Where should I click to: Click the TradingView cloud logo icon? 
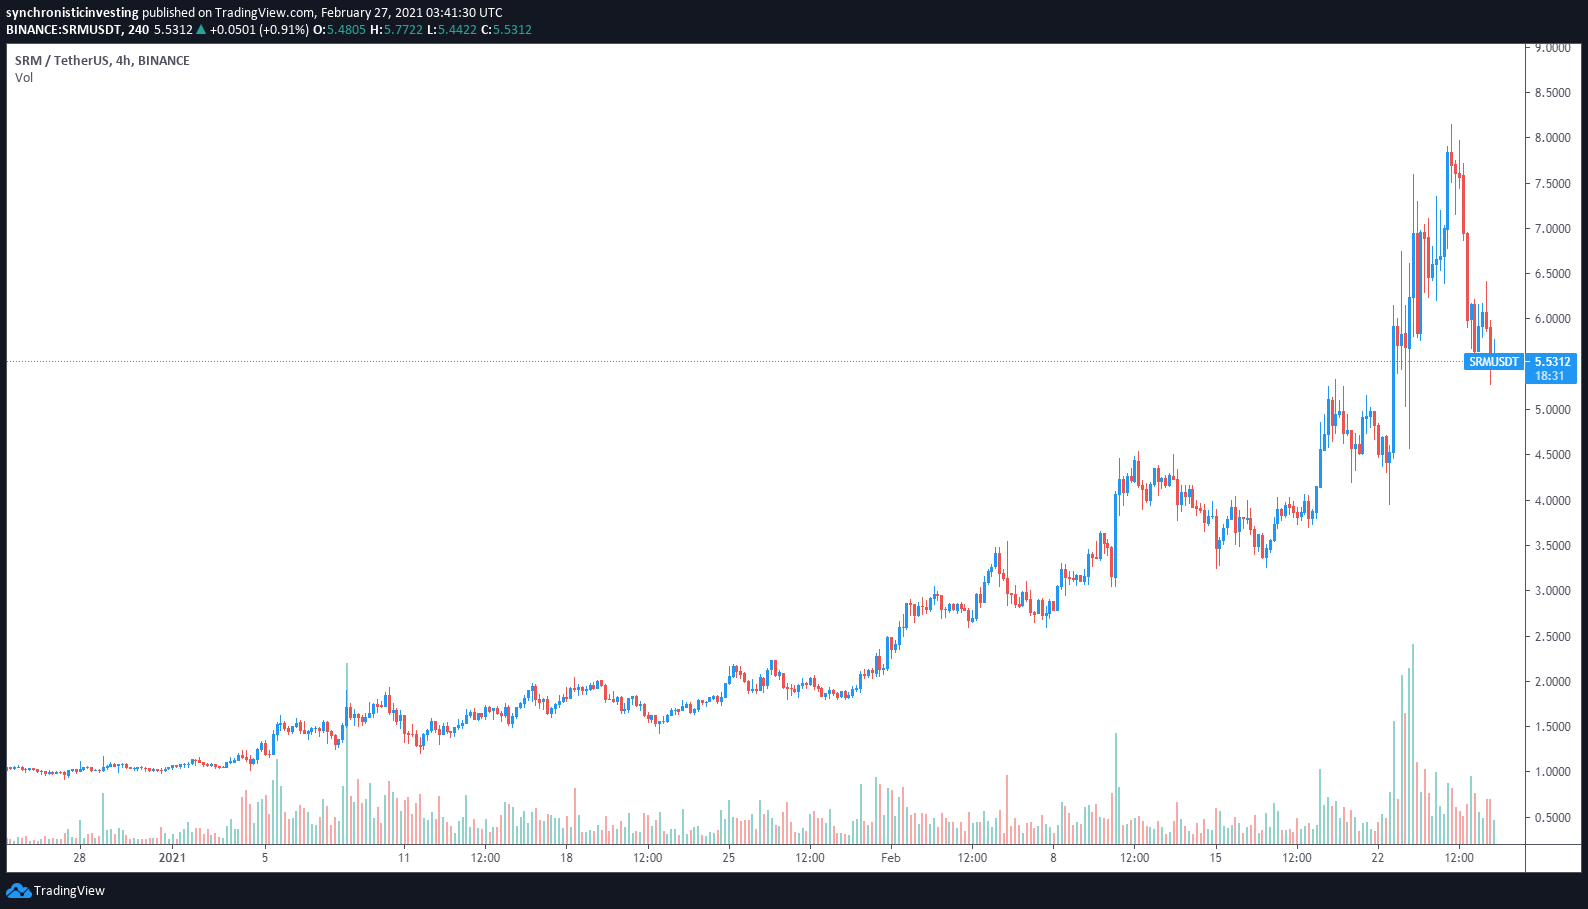(18, 890)
